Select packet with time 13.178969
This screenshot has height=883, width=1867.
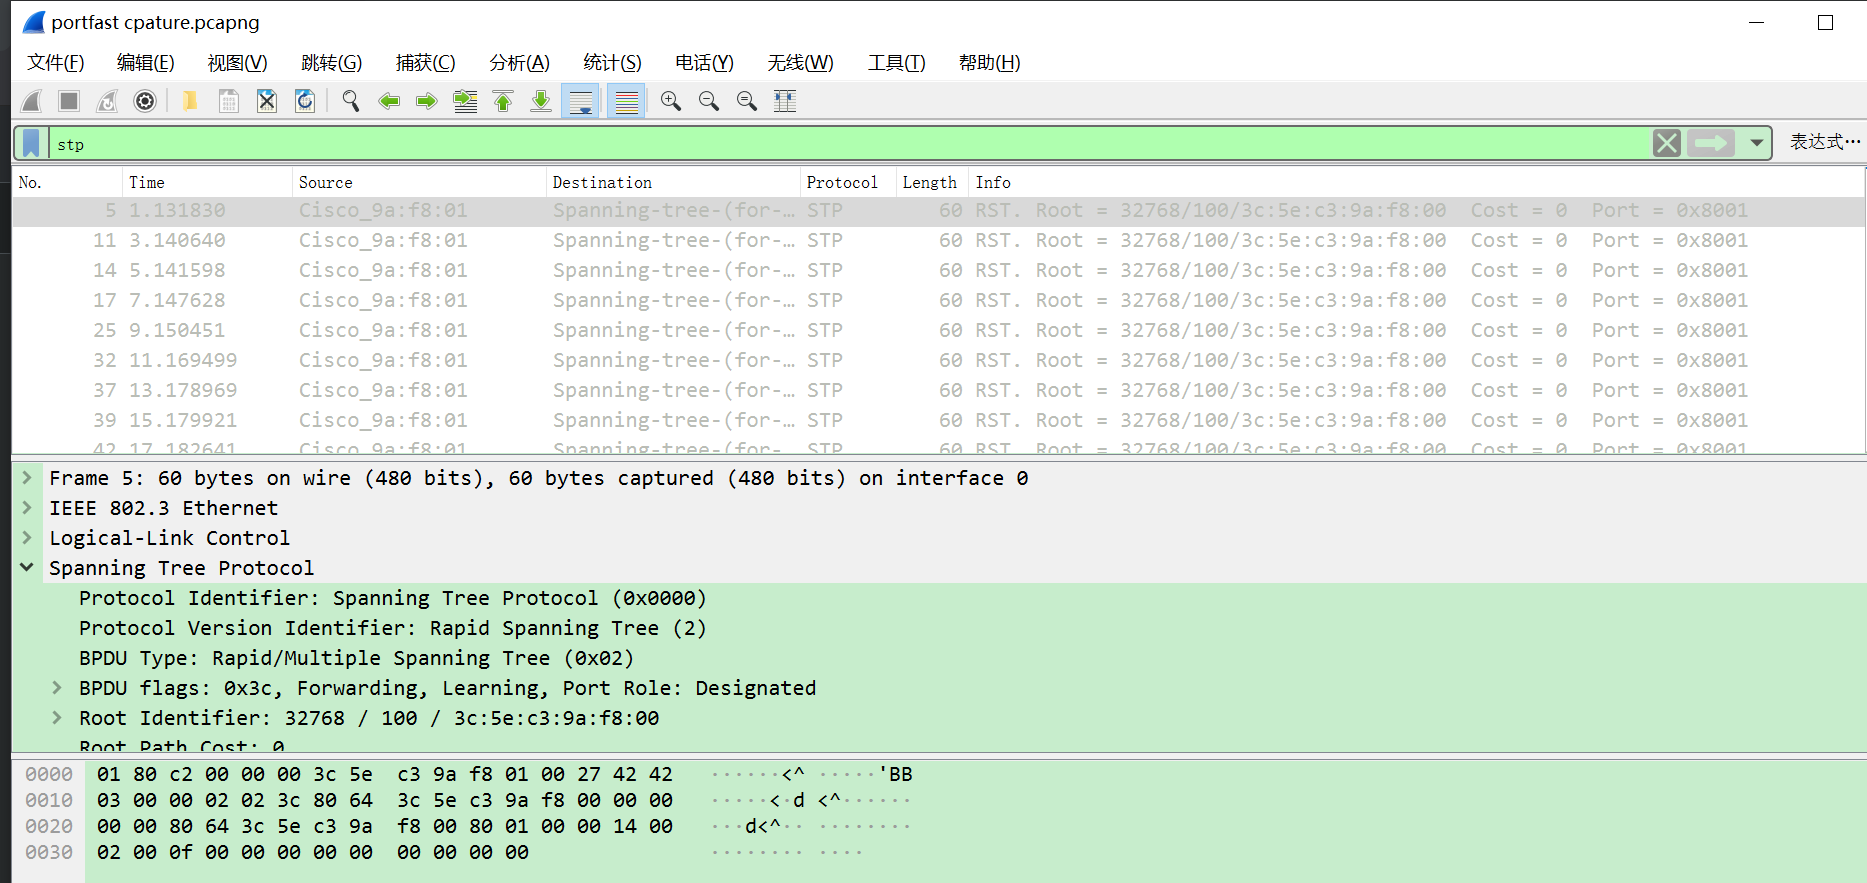point(938,390)
